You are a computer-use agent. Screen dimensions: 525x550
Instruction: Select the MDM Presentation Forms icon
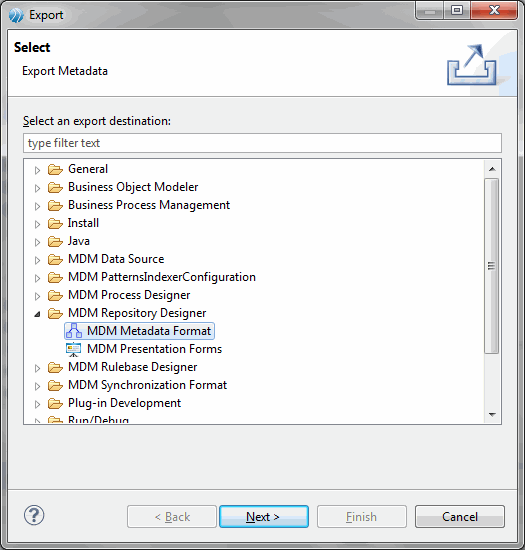click(x=74, y=349)
